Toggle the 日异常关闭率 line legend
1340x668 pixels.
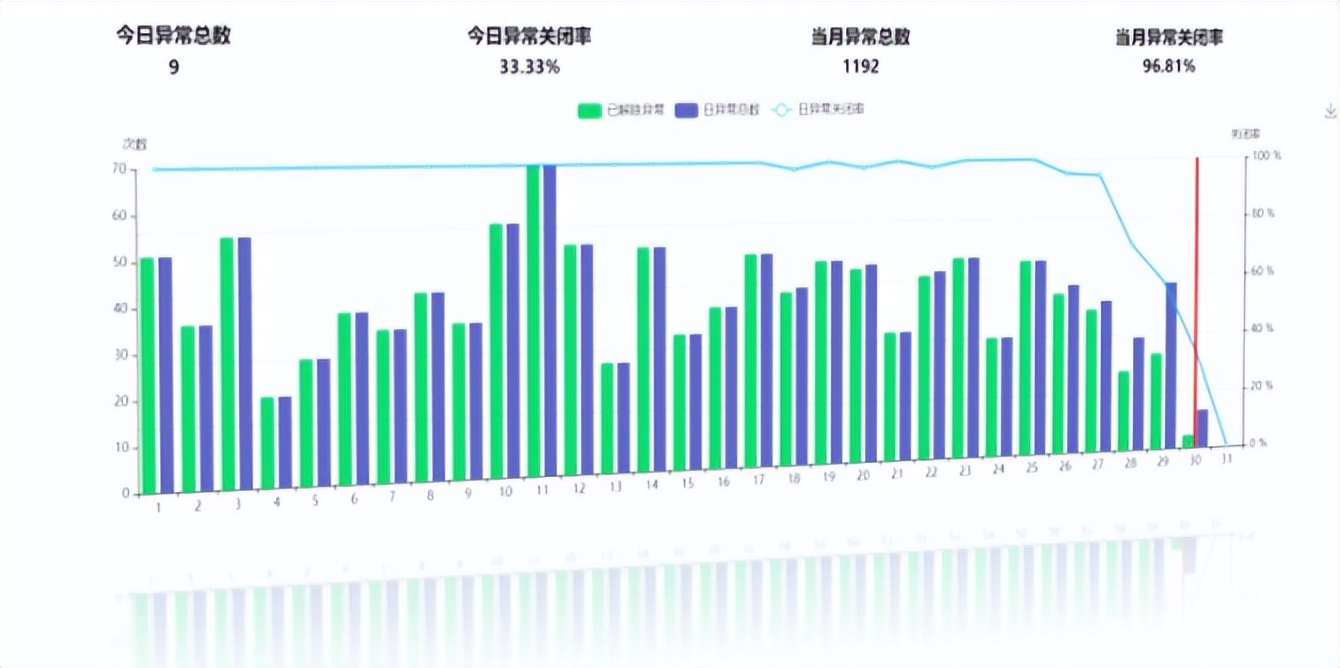819,109
